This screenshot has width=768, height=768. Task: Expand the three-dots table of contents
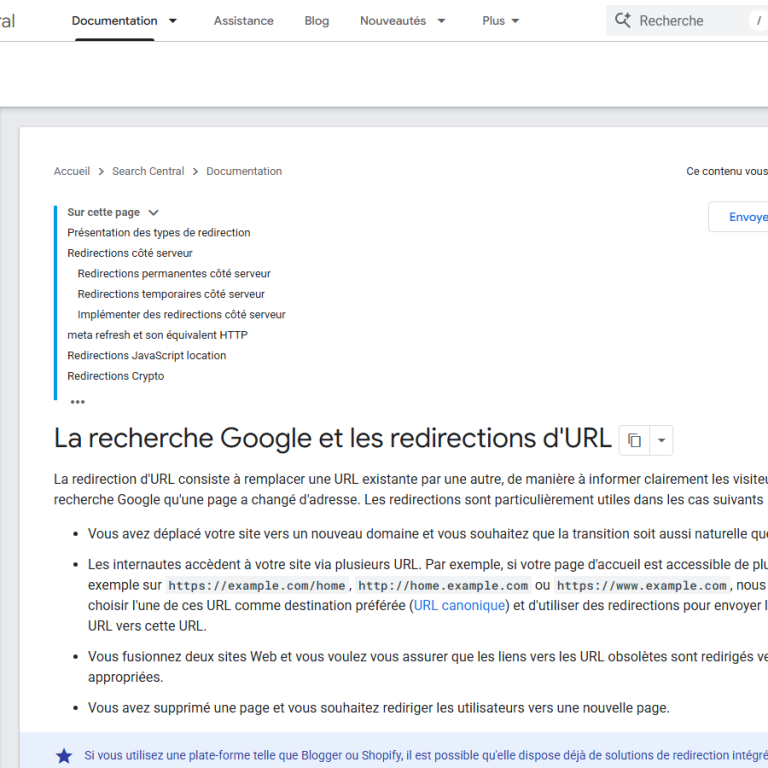77,402
